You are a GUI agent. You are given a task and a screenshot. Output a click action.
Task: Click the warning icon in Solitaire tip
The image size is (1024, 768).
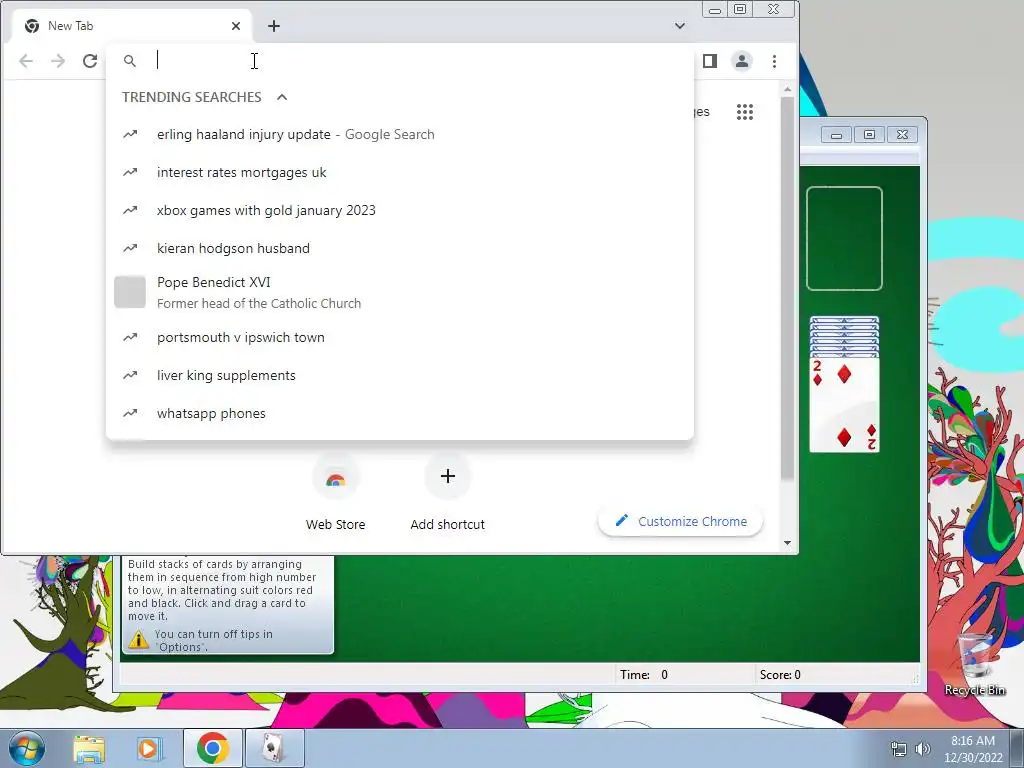tap(138, 639)
